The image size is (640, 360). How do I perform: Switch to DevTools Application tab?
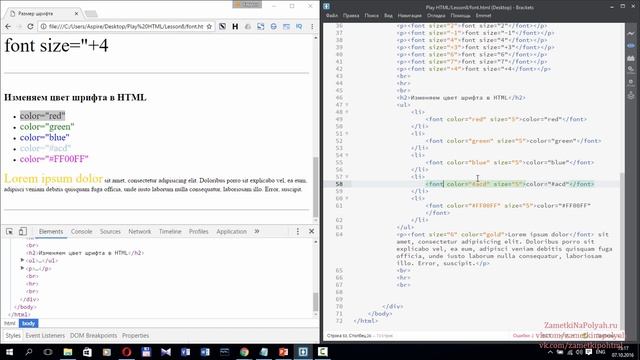click(x=231, y=231)
